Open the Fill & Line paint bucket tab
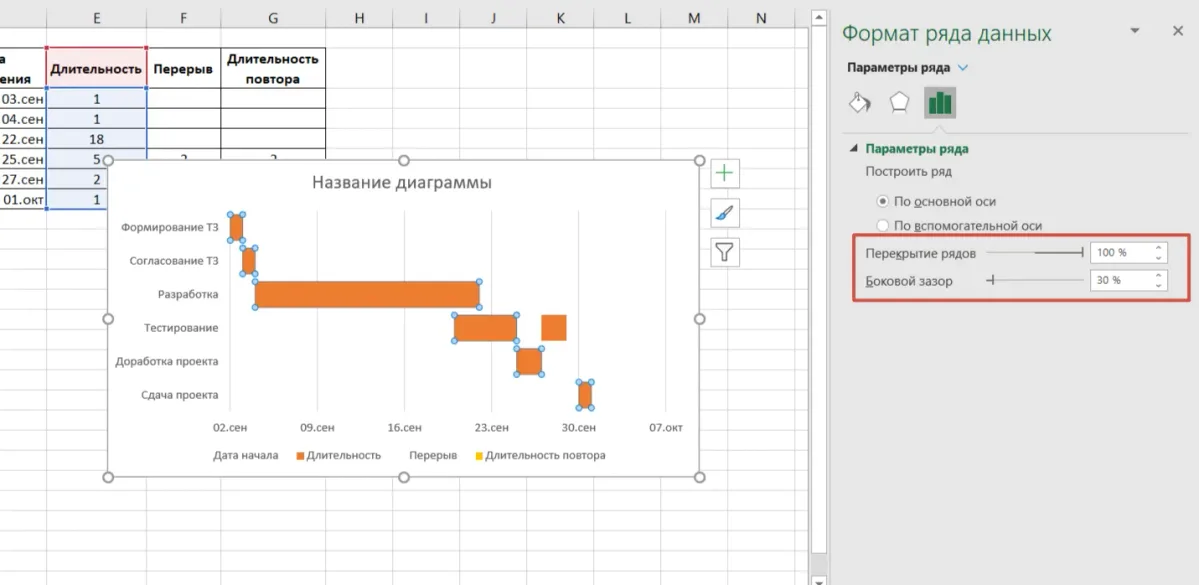Viewport: 1199px width, 585px height. pos(860,102)
